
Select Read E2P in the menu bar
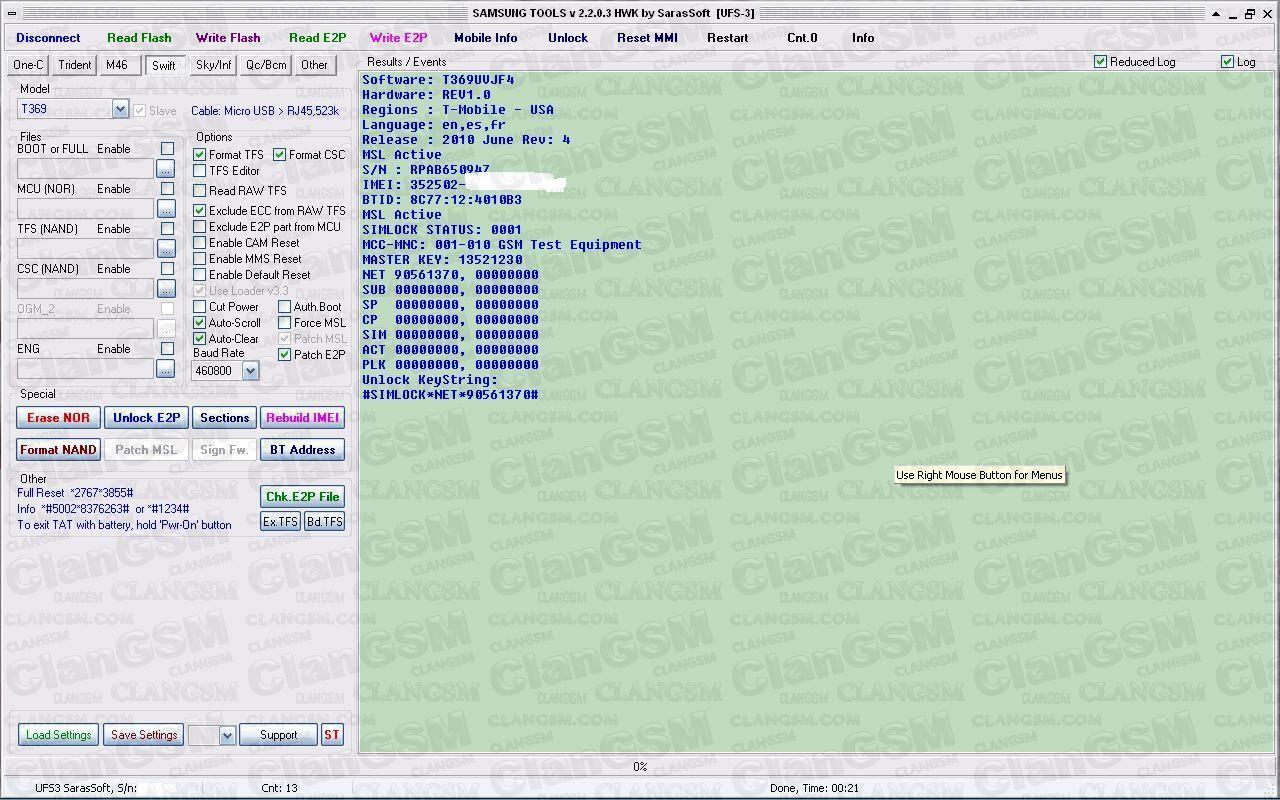click(x=317, y=38)
